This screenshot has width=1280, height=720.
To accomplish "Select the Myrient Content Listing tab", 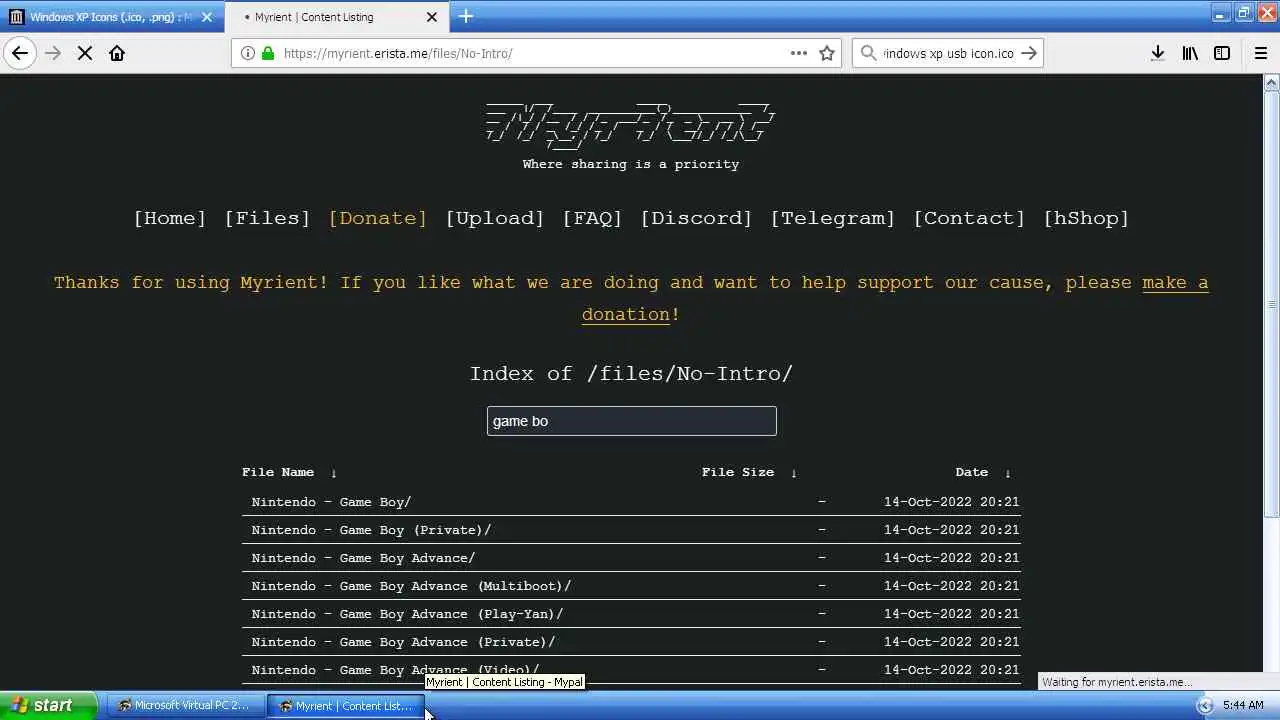I will [x=336, y=17].
